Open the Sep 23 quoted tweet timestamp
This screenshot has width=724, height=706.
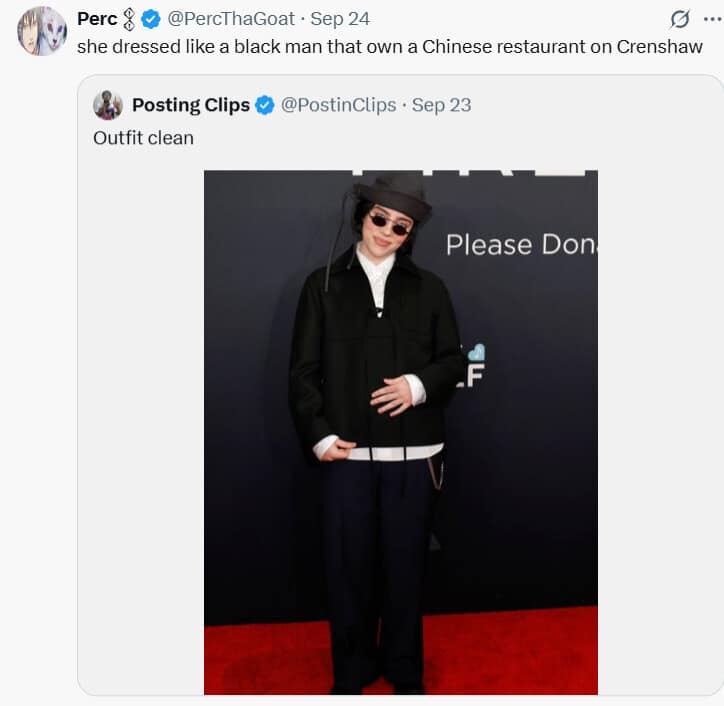(x=441, y=105)
